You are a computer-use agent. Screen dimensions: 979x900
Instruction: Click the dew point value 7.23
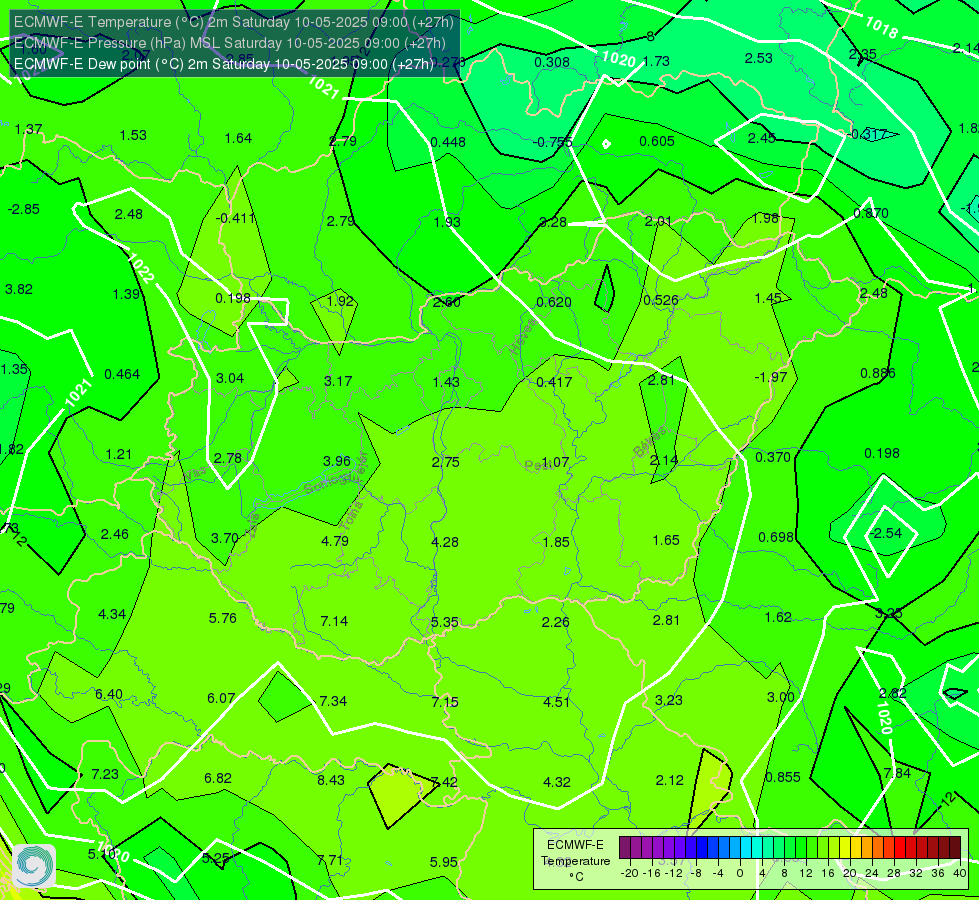(105, 774)
